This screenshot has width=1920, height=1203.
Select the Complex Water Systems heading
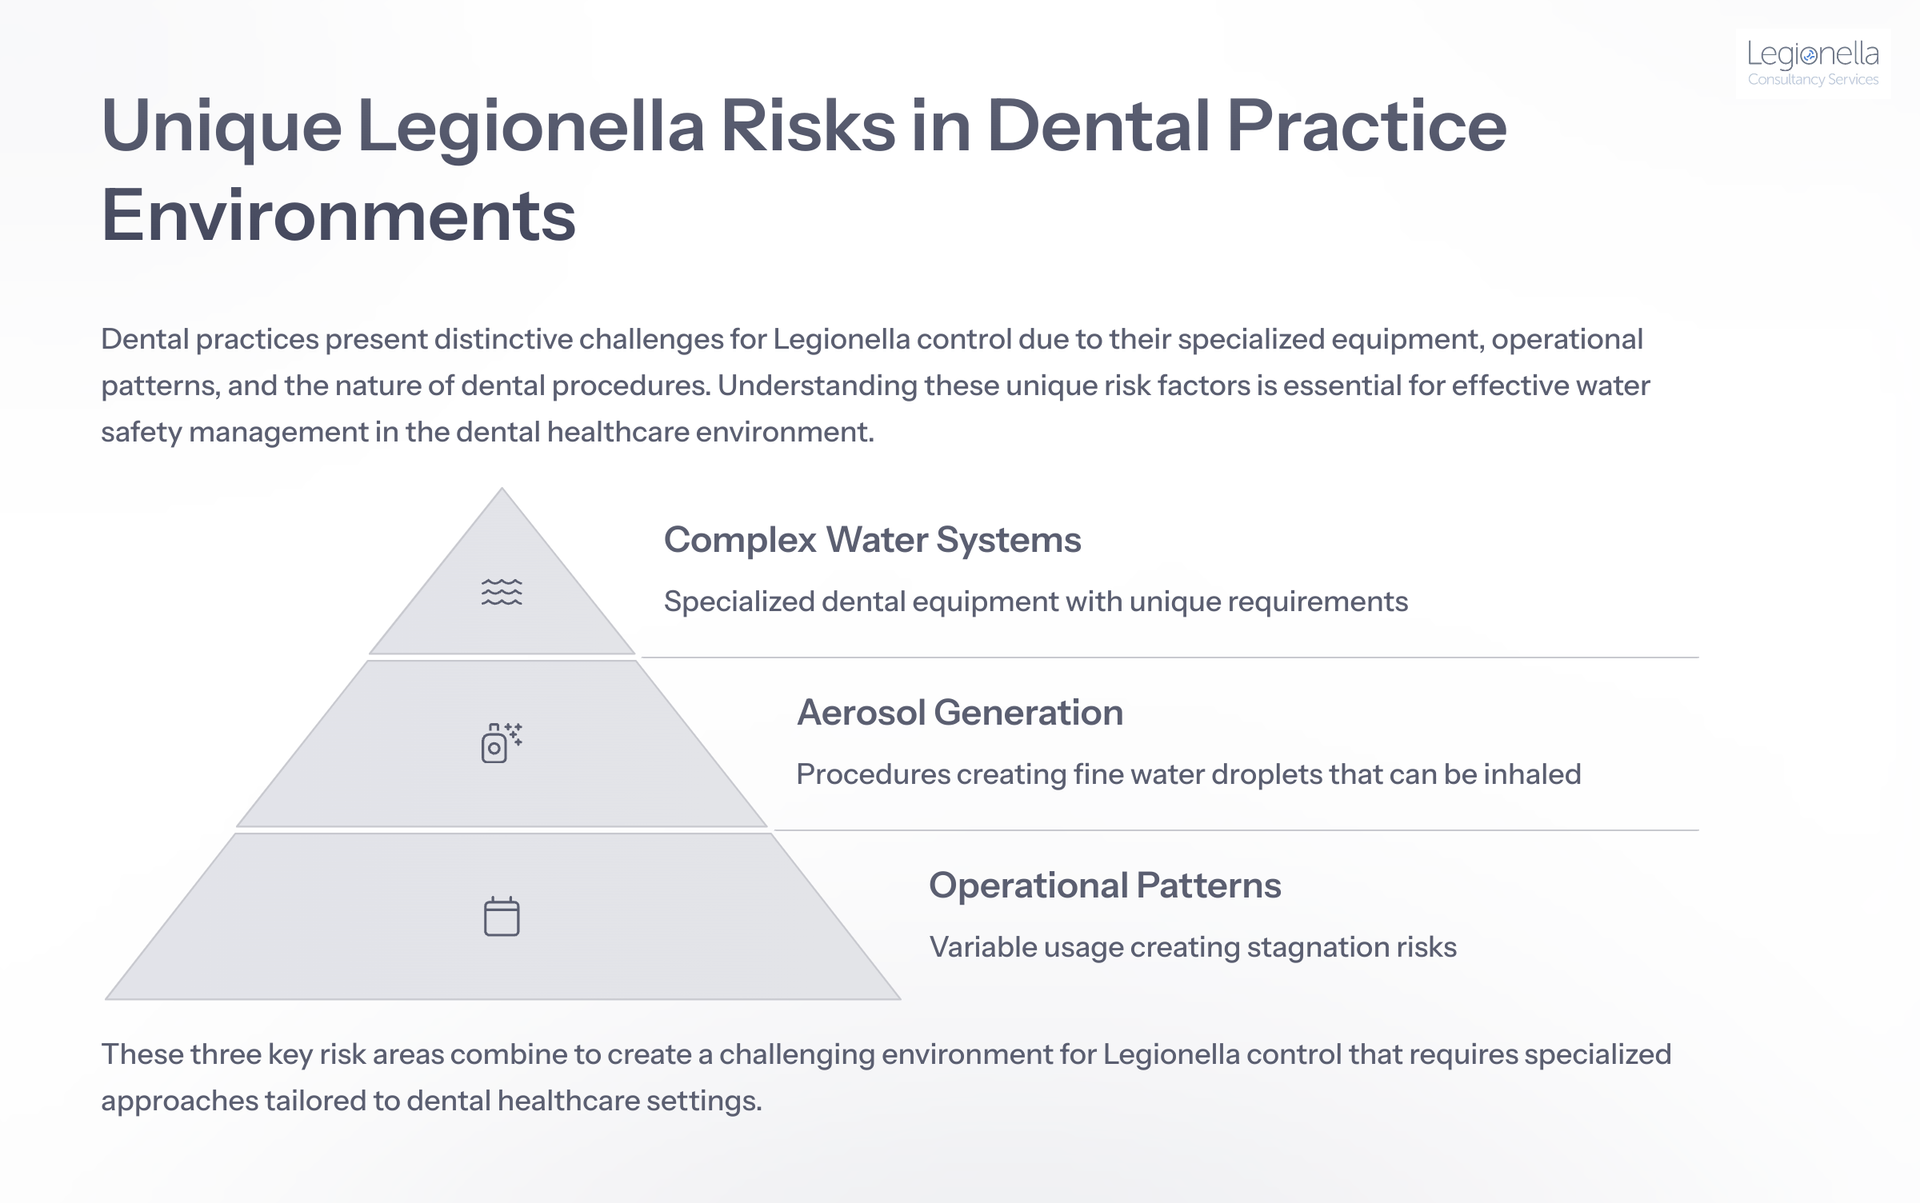coord(872,540)
